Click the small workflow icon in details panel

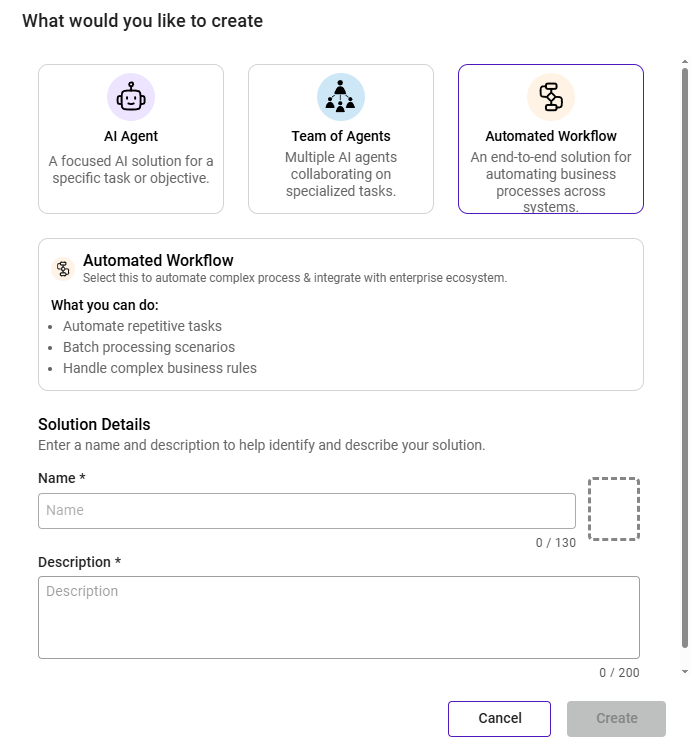point(63,268)
